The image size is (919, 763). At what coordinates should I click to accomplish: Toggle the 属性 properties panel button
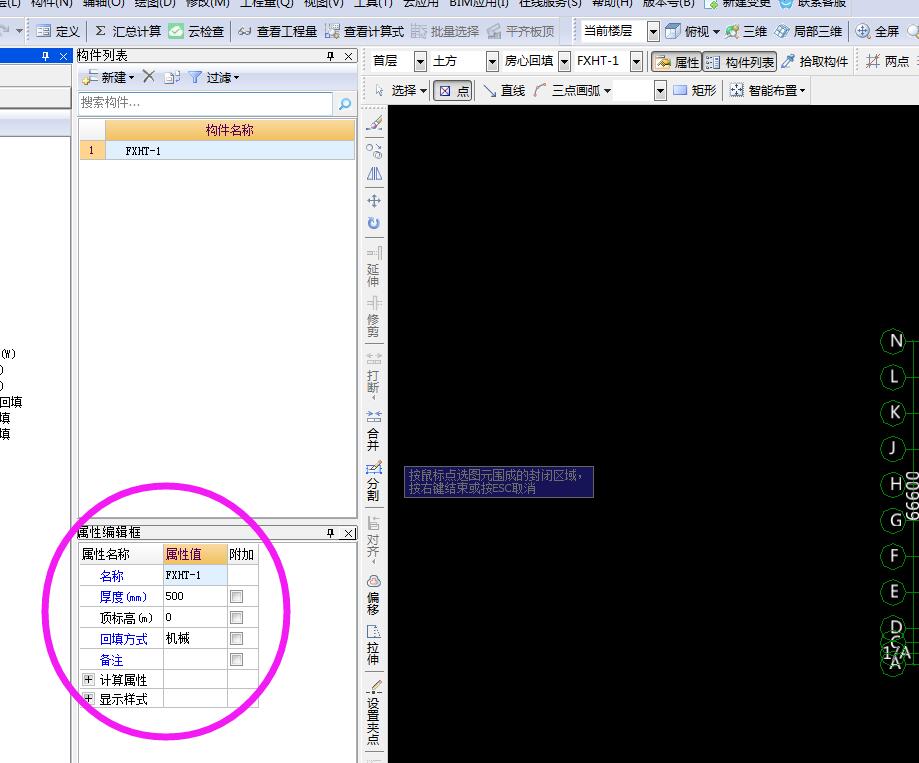677,62
